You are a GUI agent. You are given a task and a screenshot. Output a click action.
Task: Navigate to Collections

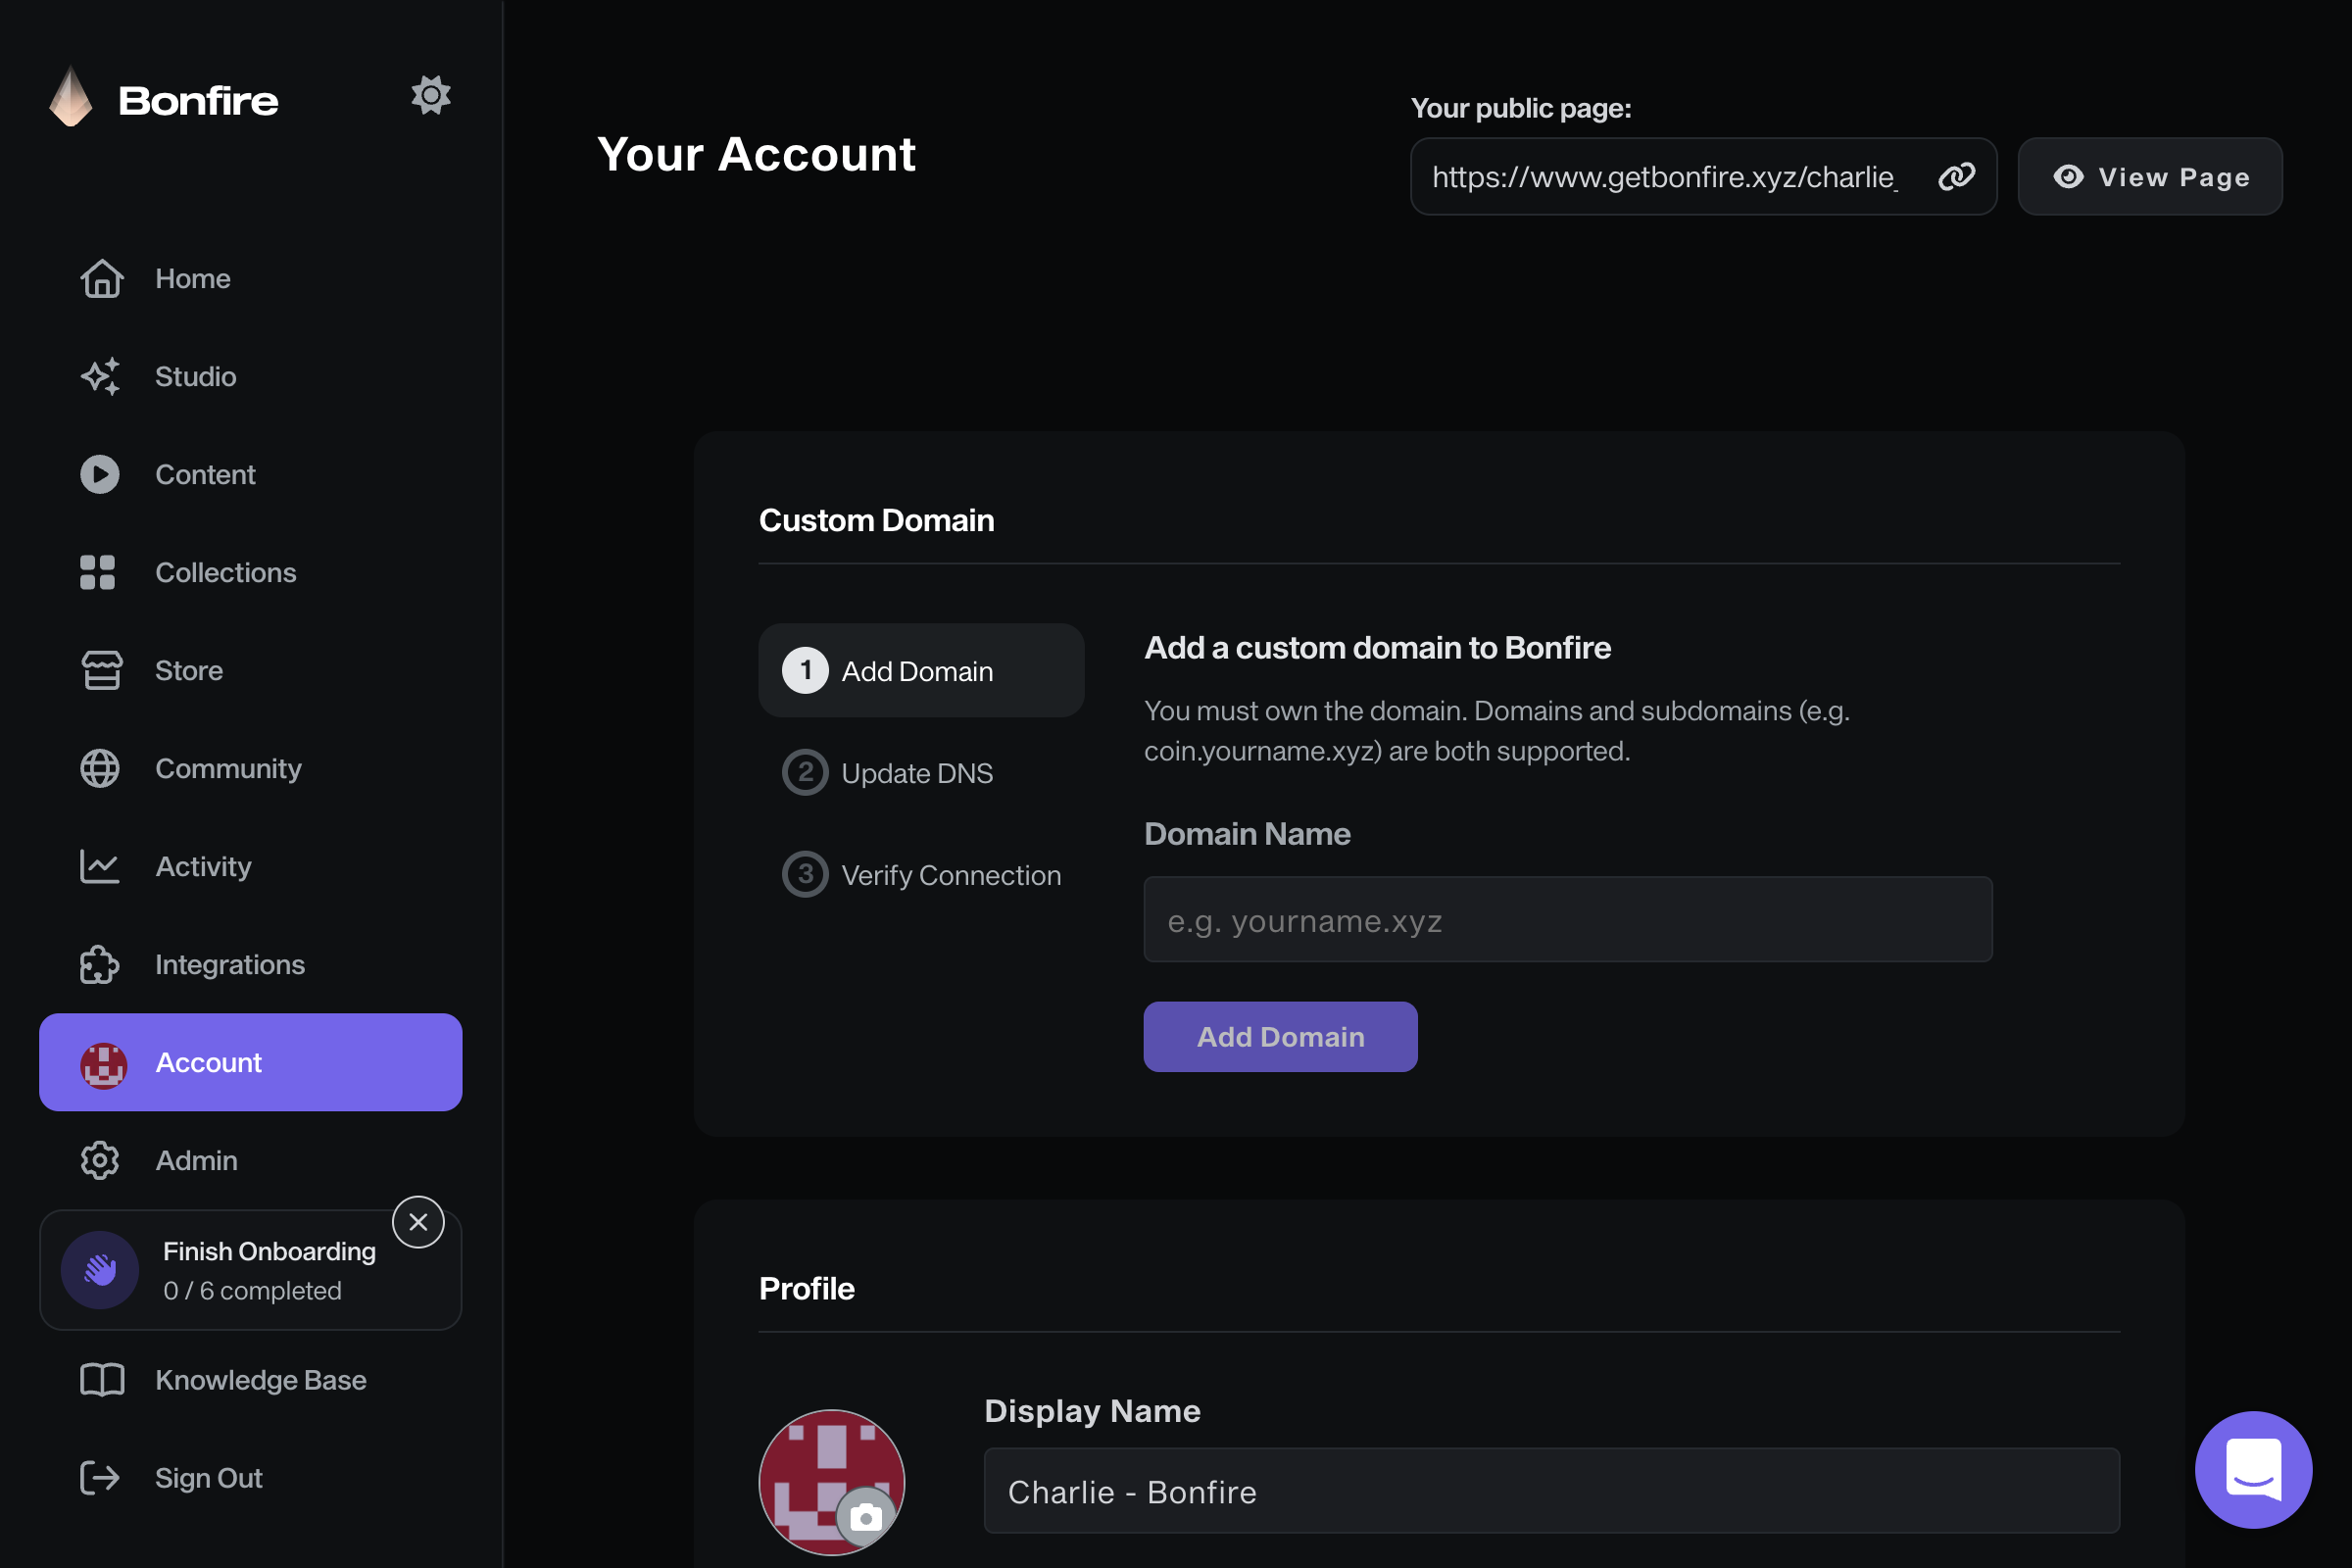point(250,572)
